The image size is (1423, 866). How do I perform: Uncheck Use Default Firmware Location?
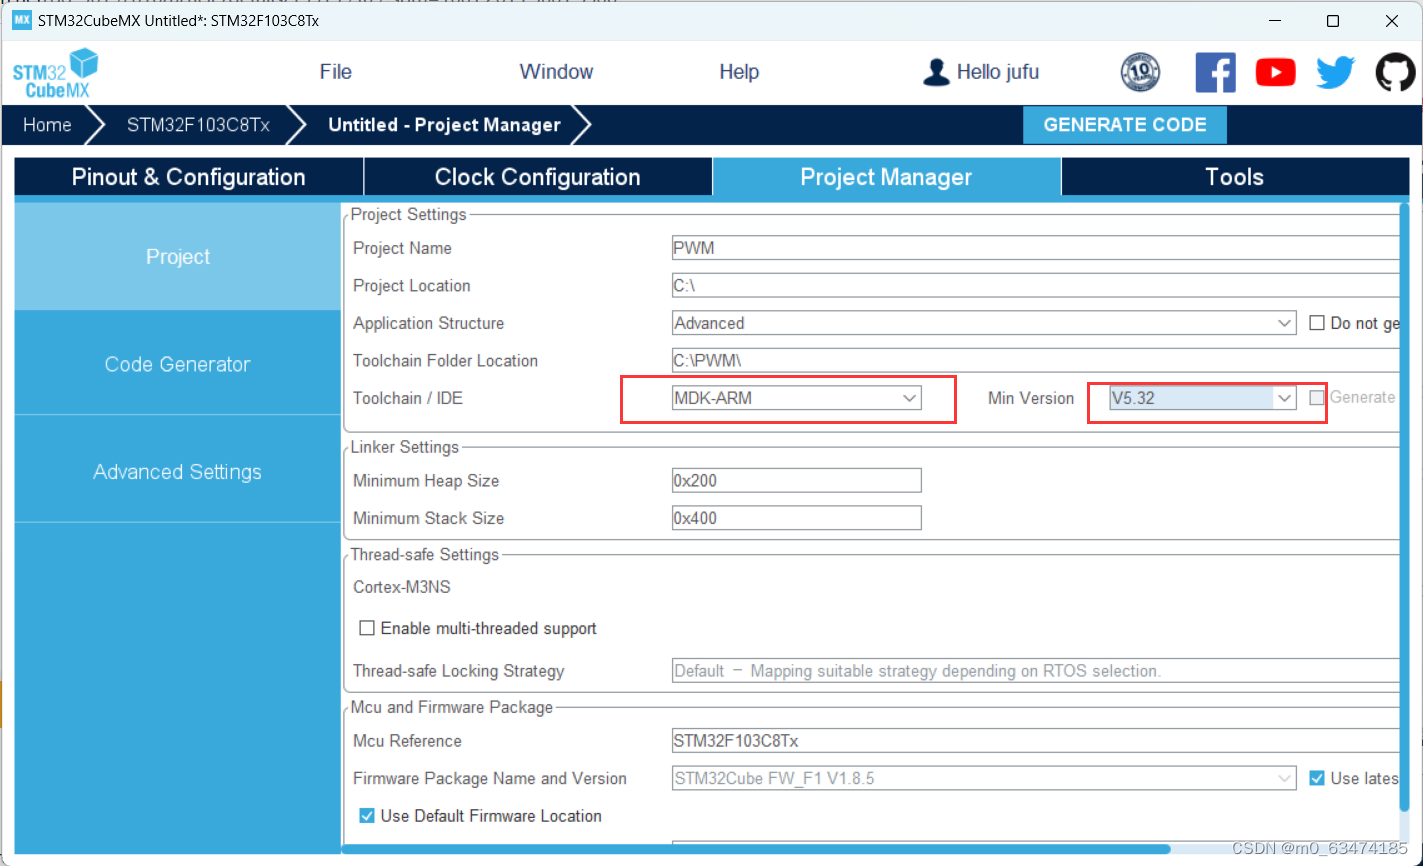(x=367, y=816)
